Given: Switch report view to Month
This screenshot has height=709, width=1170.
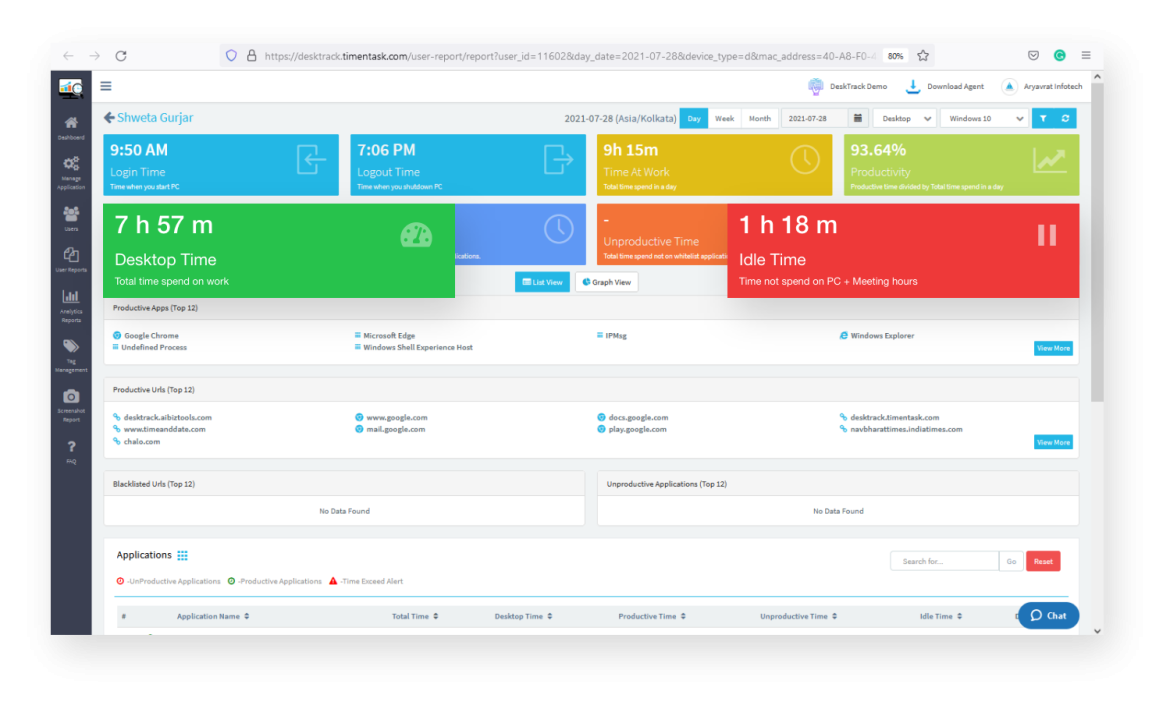Looking at the screenshot, I should 759,118.
